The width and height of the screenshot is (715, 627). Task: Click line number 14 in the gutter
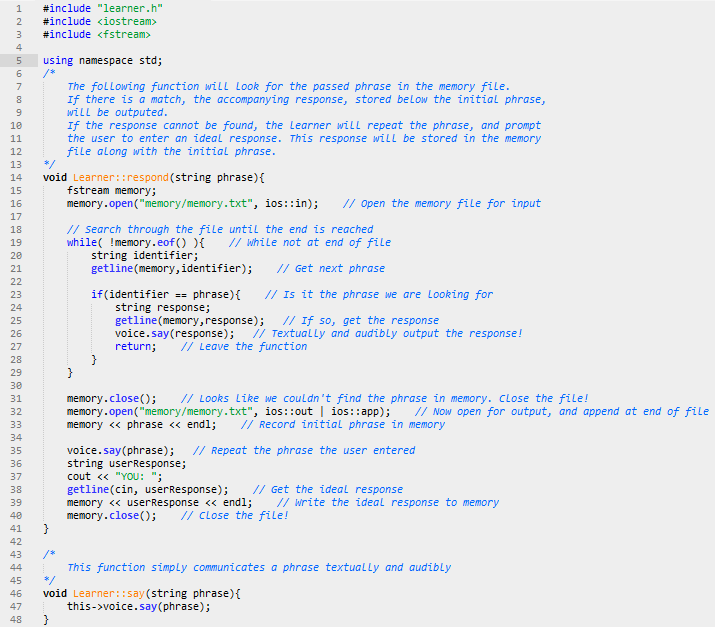(x=16, y=177)
